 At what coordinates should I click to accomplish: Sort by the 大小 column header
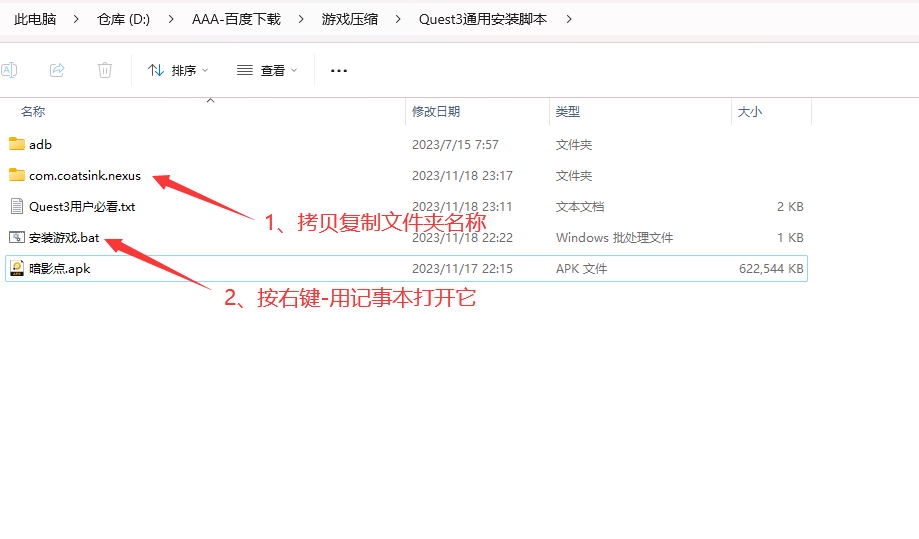click(750, 112)
